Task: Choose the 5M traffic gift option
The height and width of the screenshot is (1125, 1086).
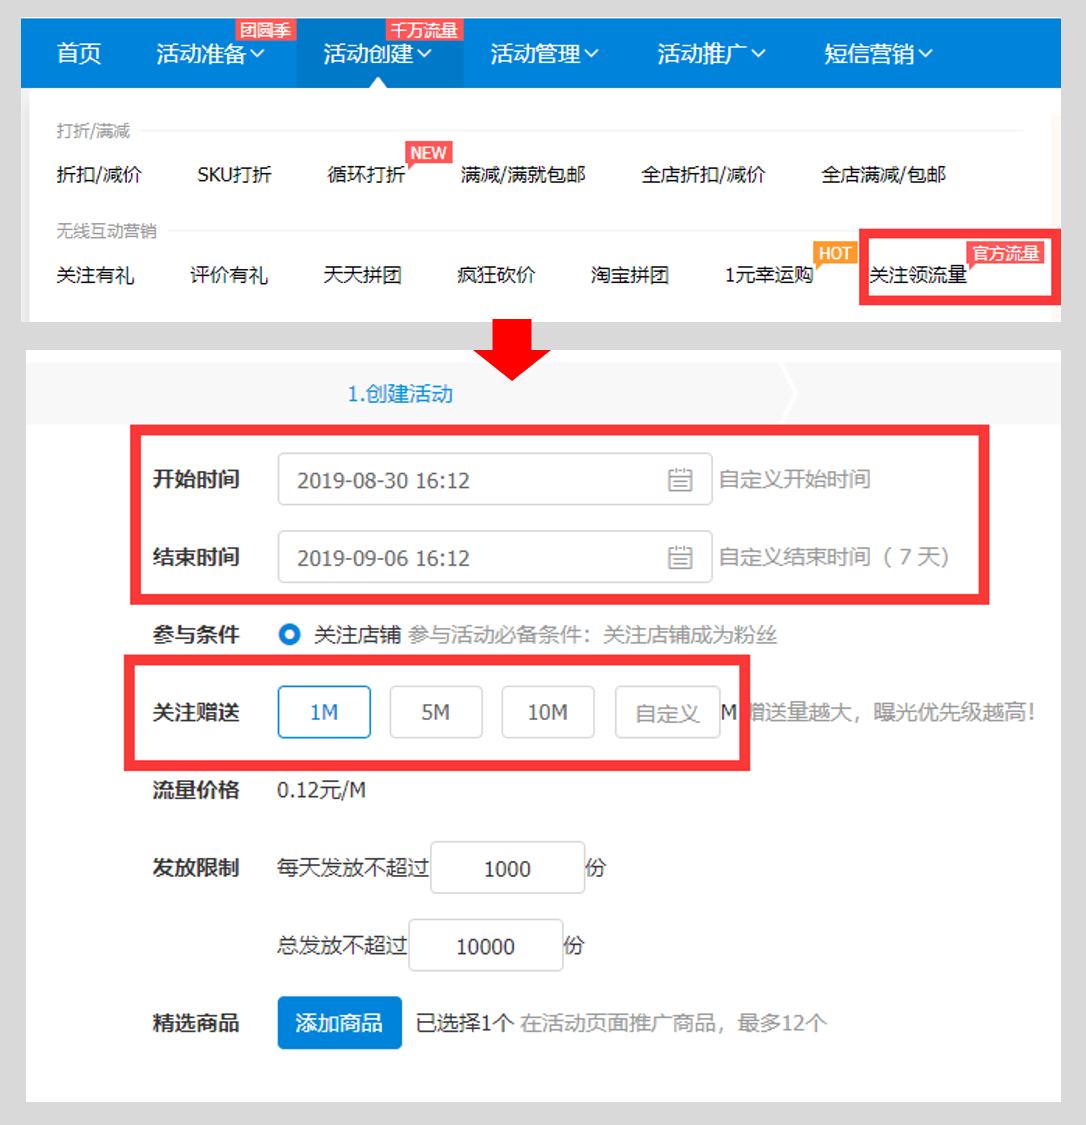Action: click(436, 712)
